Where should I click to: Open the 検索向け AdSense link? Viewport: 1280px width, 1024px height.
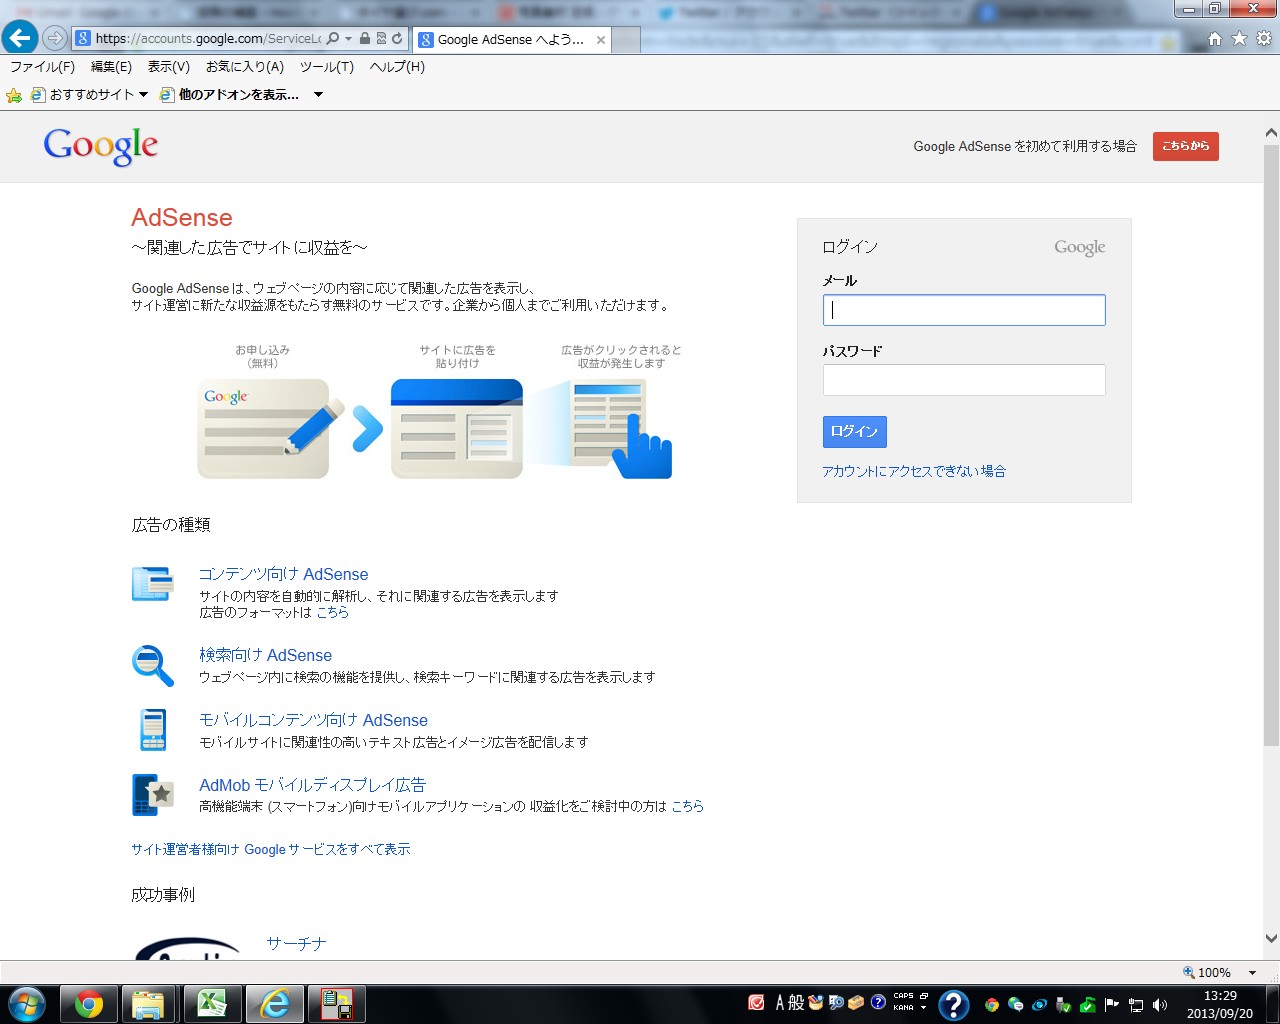tap(265, 655)
